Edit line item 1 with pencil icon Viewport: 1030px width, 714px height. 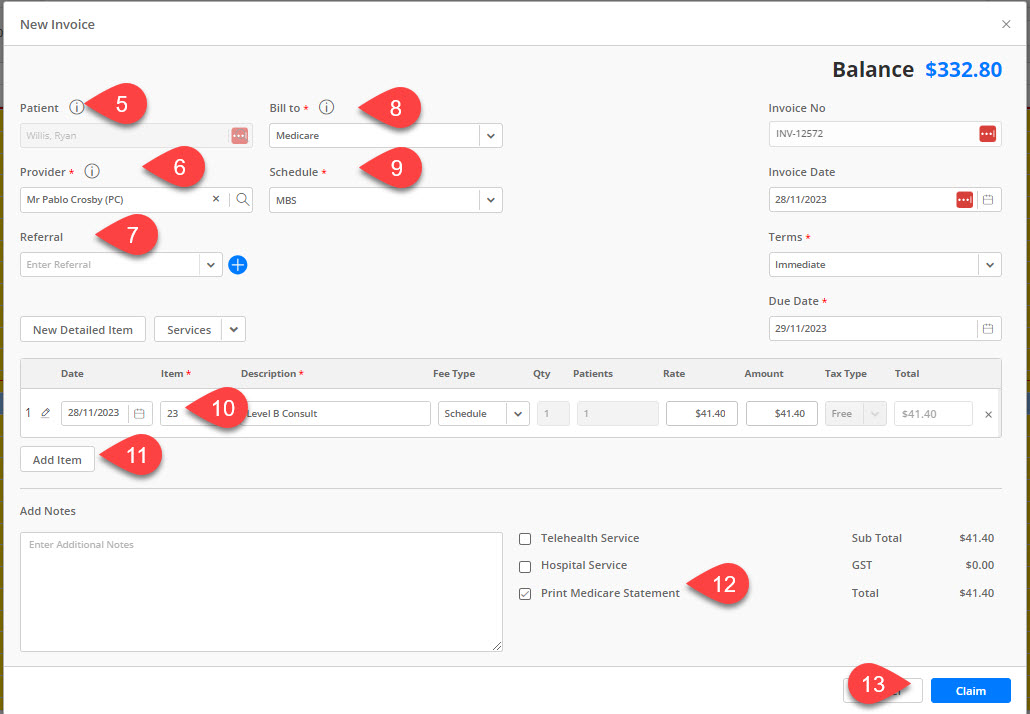(45, 413)
